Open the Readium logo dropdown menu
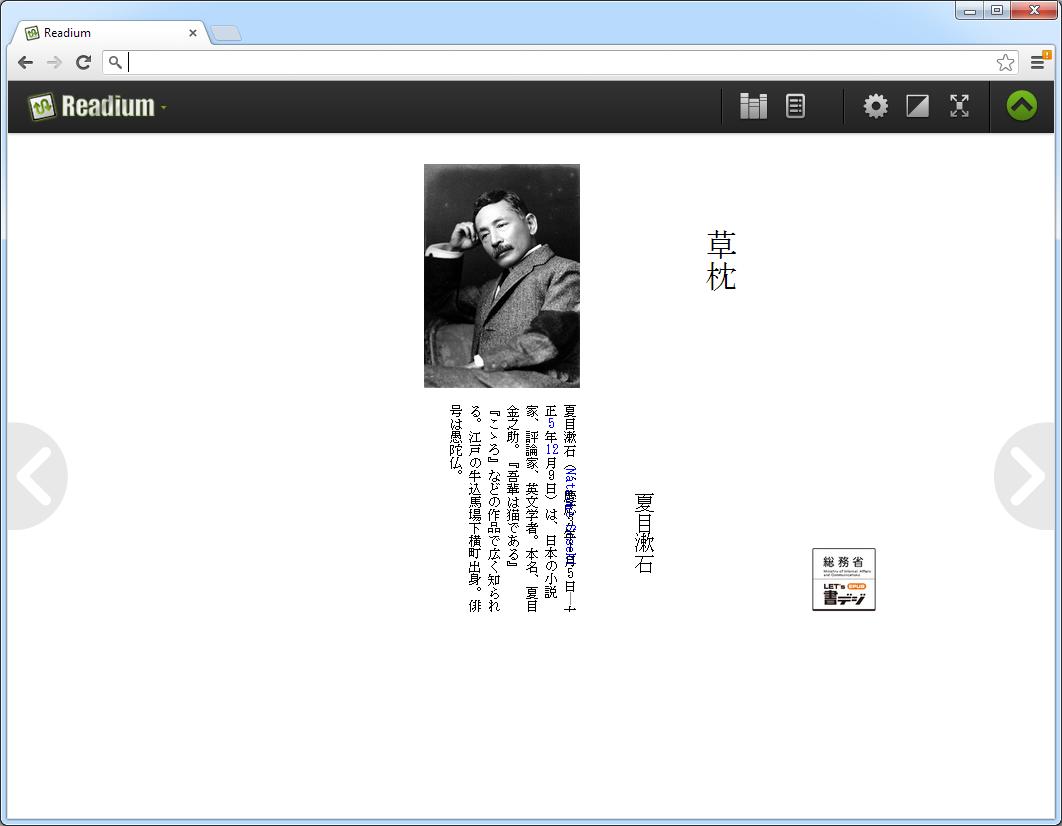 pyautogui.click(x=97, y=106)
